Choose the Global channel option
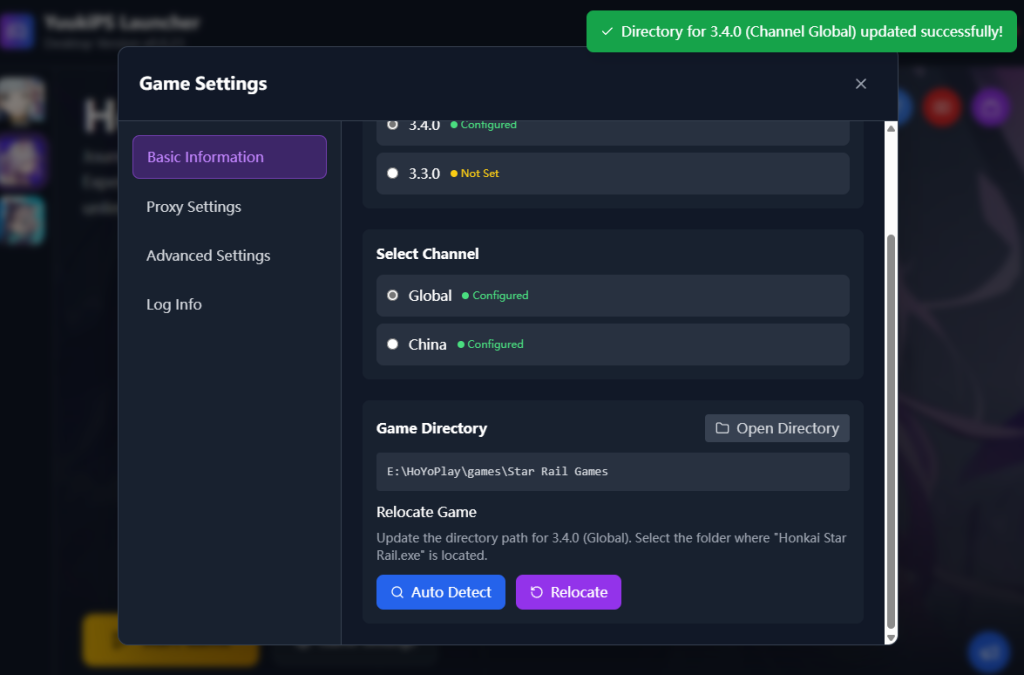The height and width of the screenshot is (675, 1024). pyautogui.click(x=392, y=296)
